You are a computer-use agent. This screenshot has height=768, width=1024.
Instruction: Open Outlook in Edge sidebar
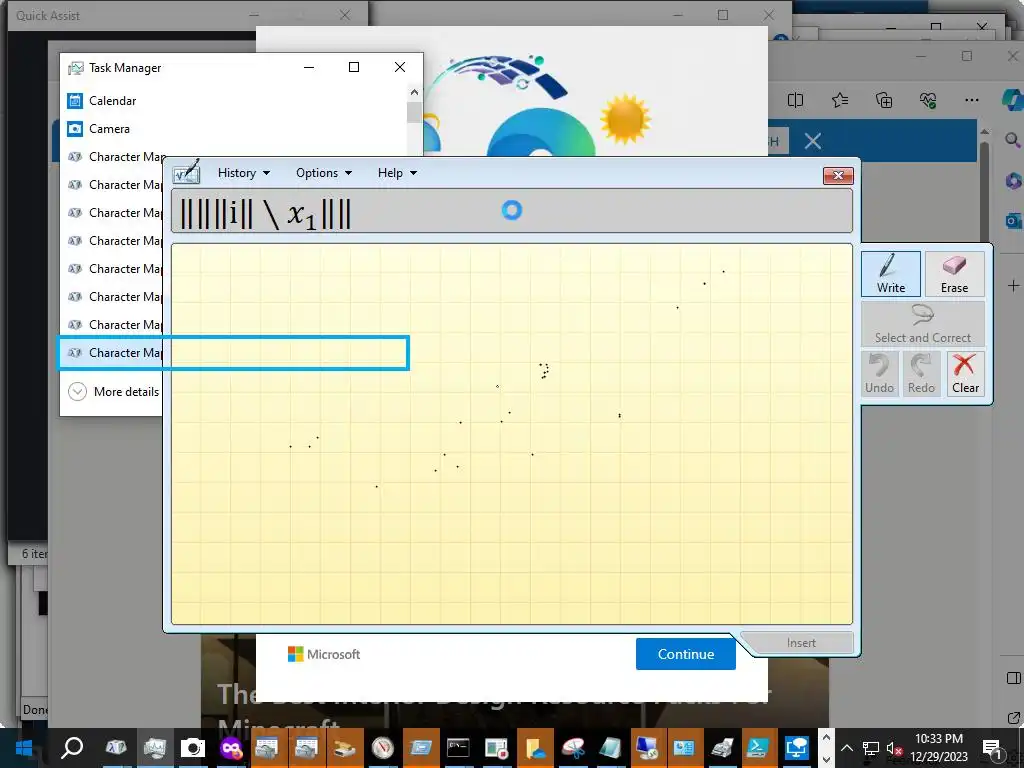tap(1013, 221)
